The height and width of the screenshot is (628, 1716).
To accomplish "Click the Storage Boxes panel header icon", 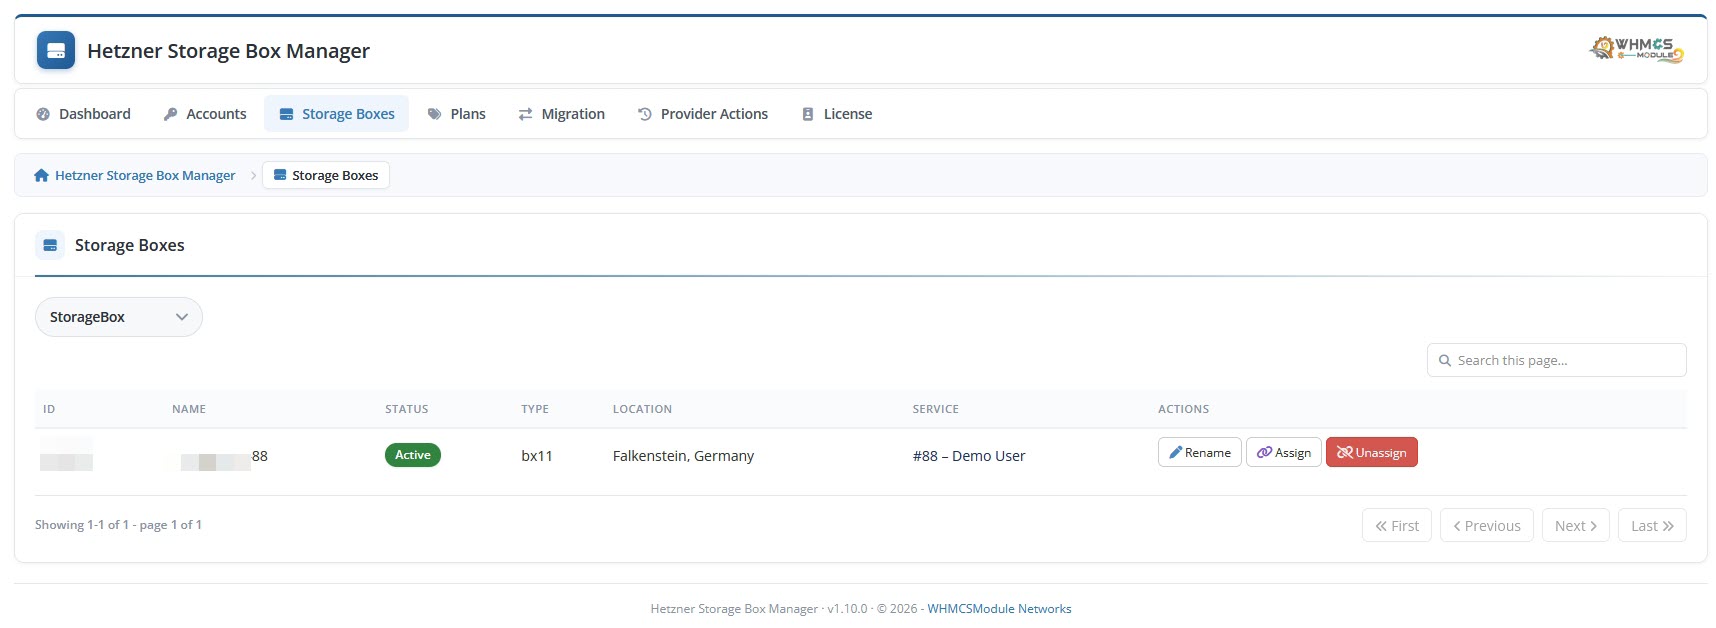I will click(50, 245).
